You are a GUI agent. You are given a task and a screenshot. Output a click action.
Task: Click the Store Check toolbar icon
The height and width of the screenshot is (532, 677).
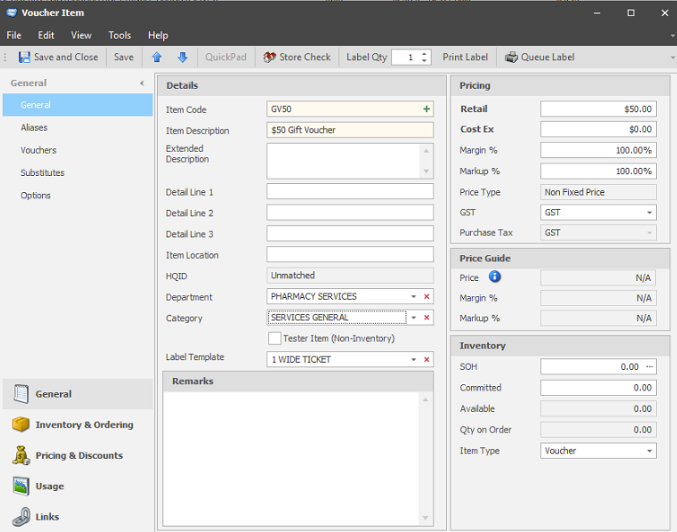coord(269,57)
